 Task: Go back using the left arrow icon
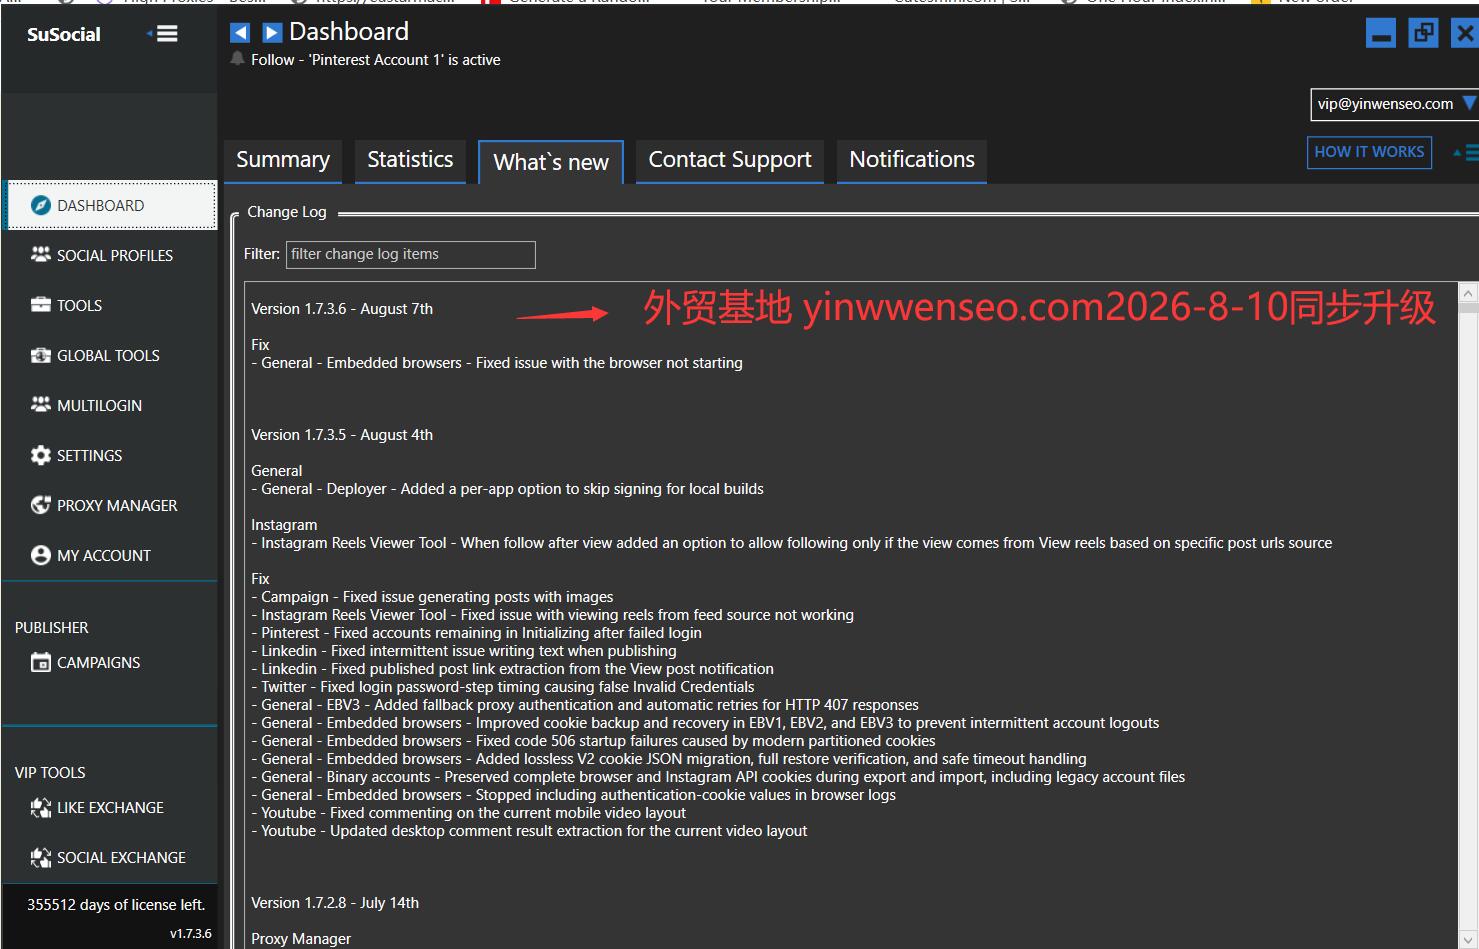coord(240,33)
